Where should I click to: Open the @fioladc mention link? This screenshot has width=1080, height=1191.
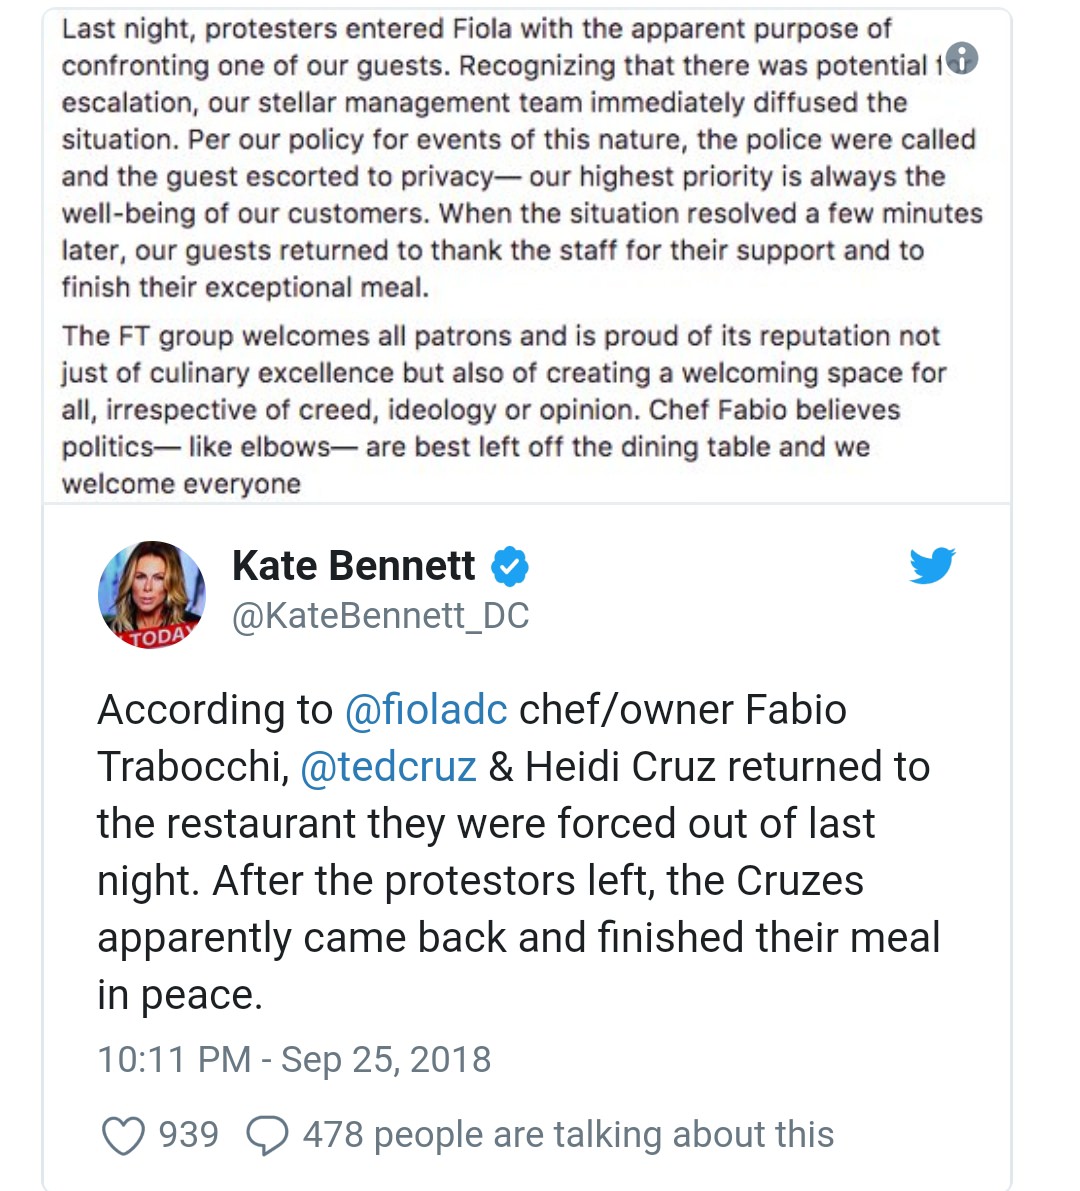(426, 710)
